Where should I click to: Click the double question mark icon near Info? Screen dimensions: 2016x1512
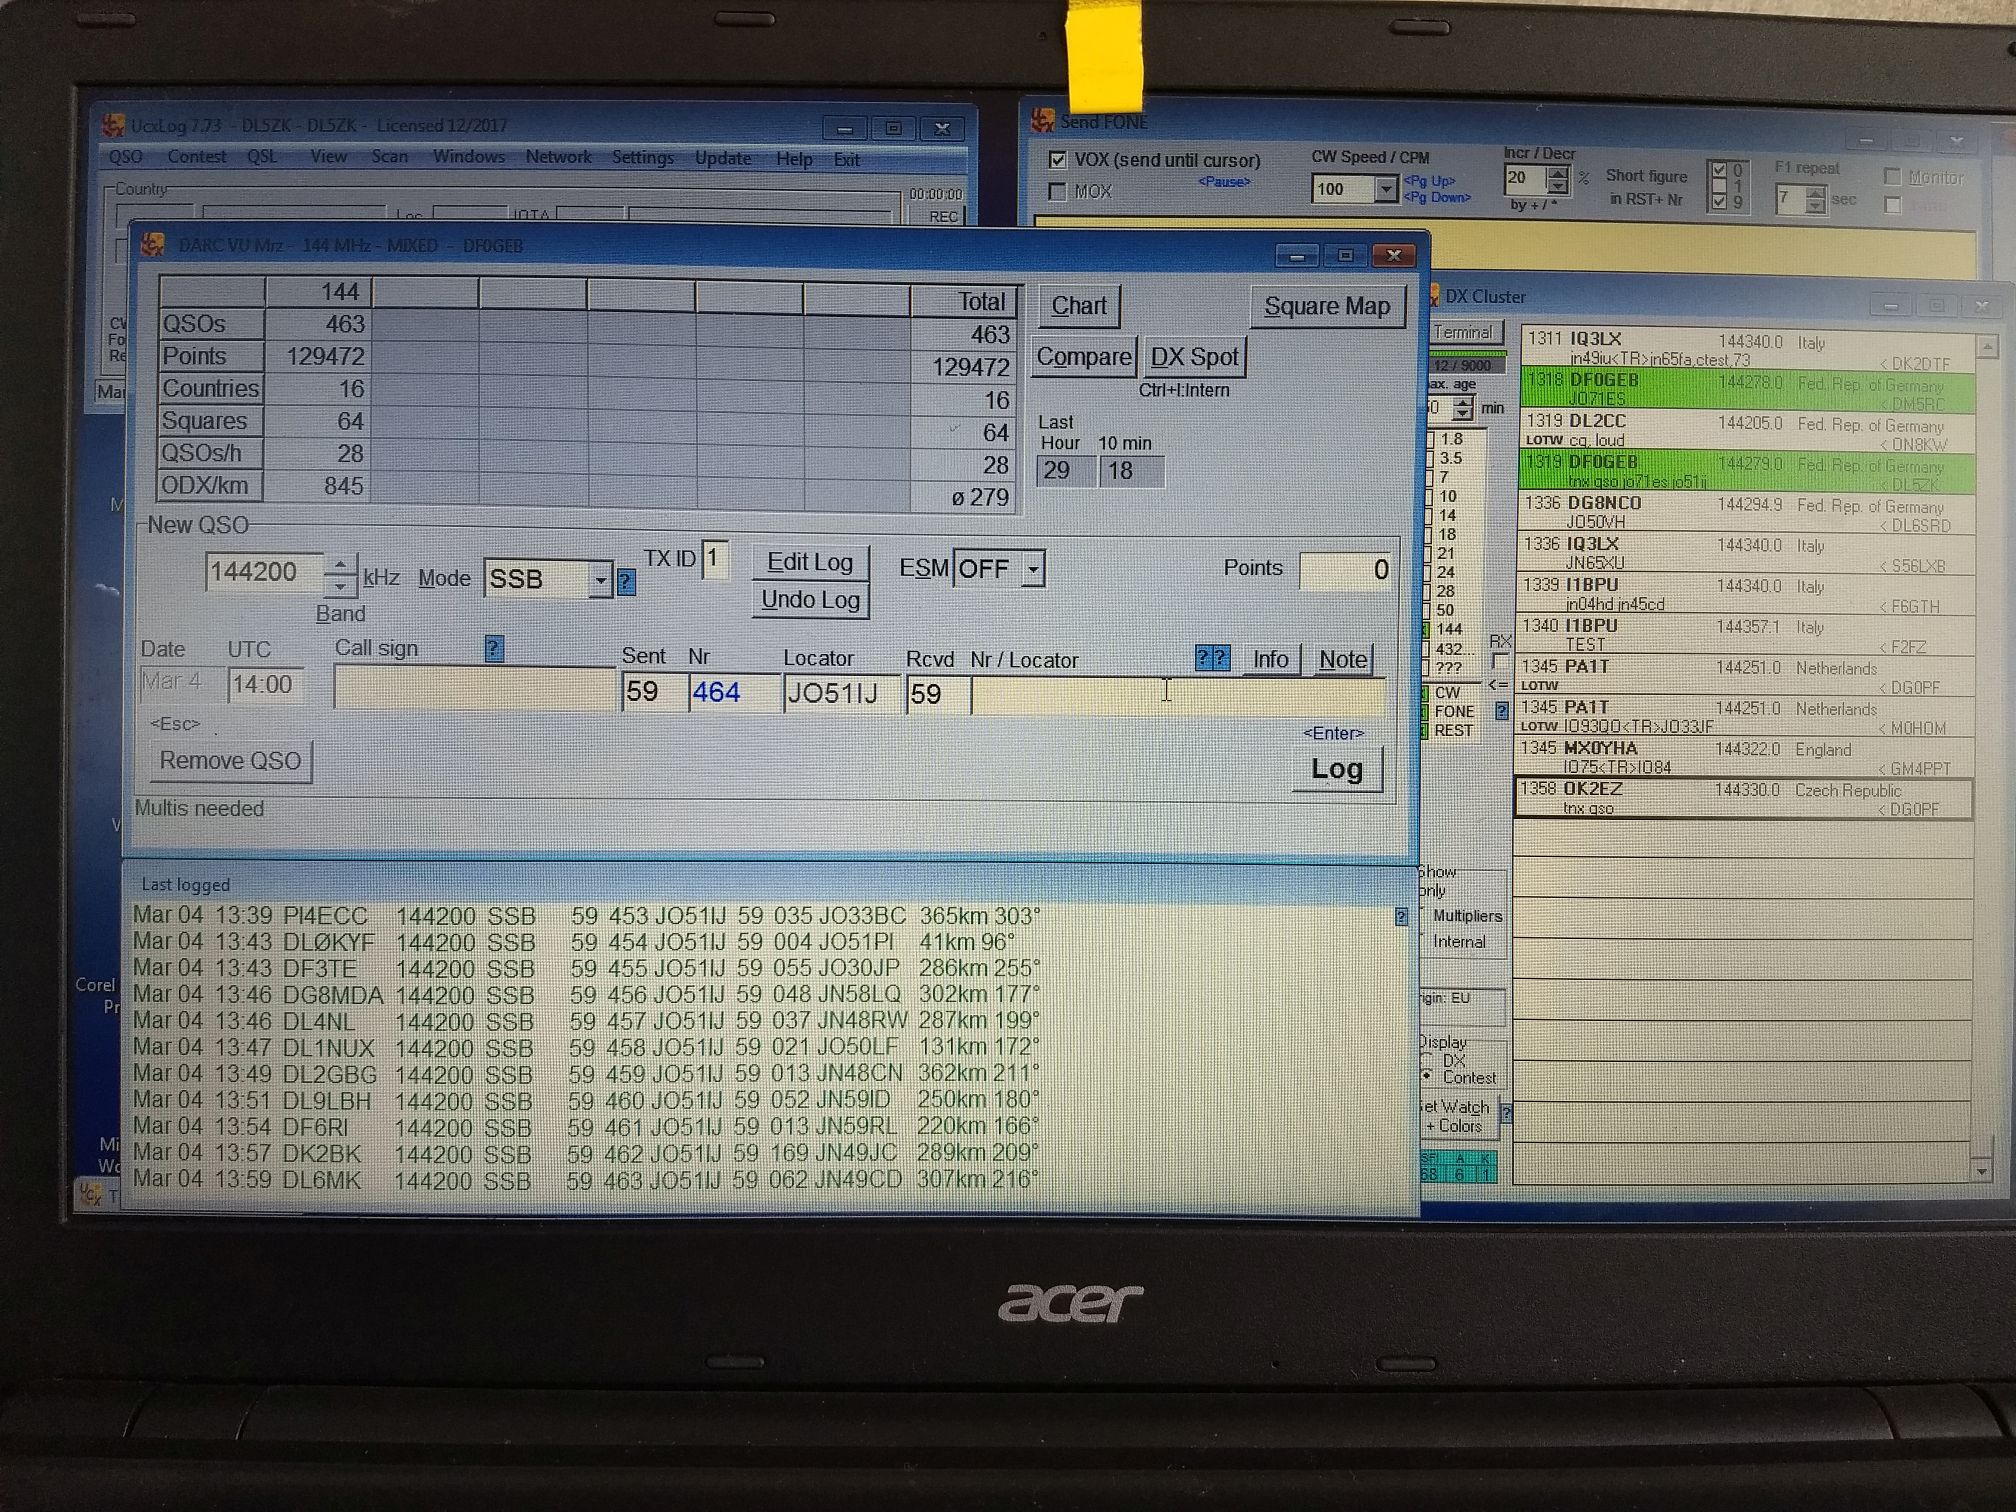[x=1212, y=658]
